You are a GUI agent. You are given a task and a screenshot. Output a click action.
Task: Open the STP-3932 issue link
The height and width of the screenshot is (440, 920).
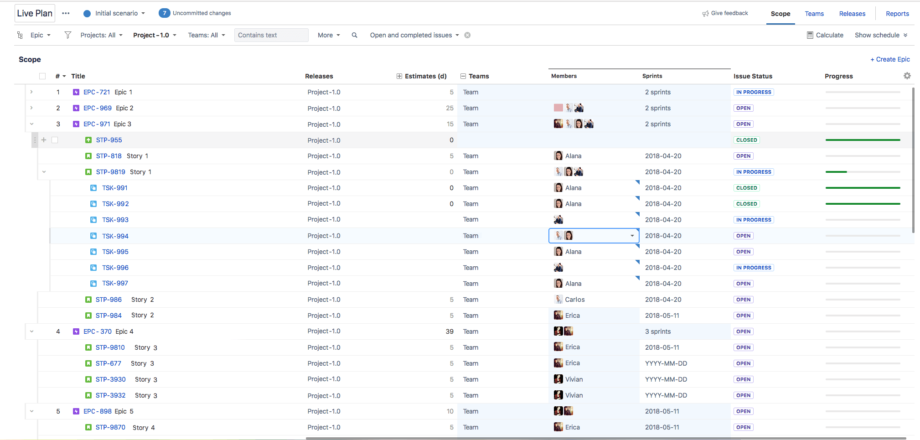110,395
